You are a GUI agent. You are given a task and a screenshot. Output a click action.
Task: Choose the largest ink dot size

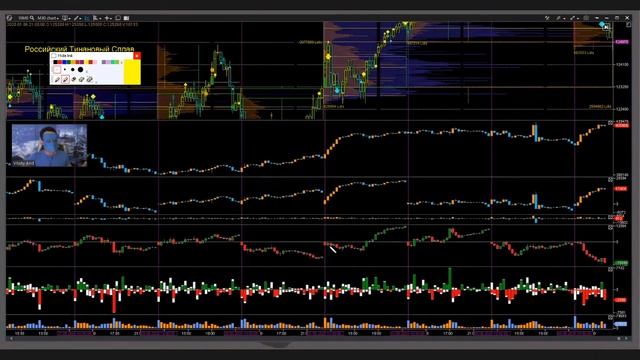pos(80,69)
